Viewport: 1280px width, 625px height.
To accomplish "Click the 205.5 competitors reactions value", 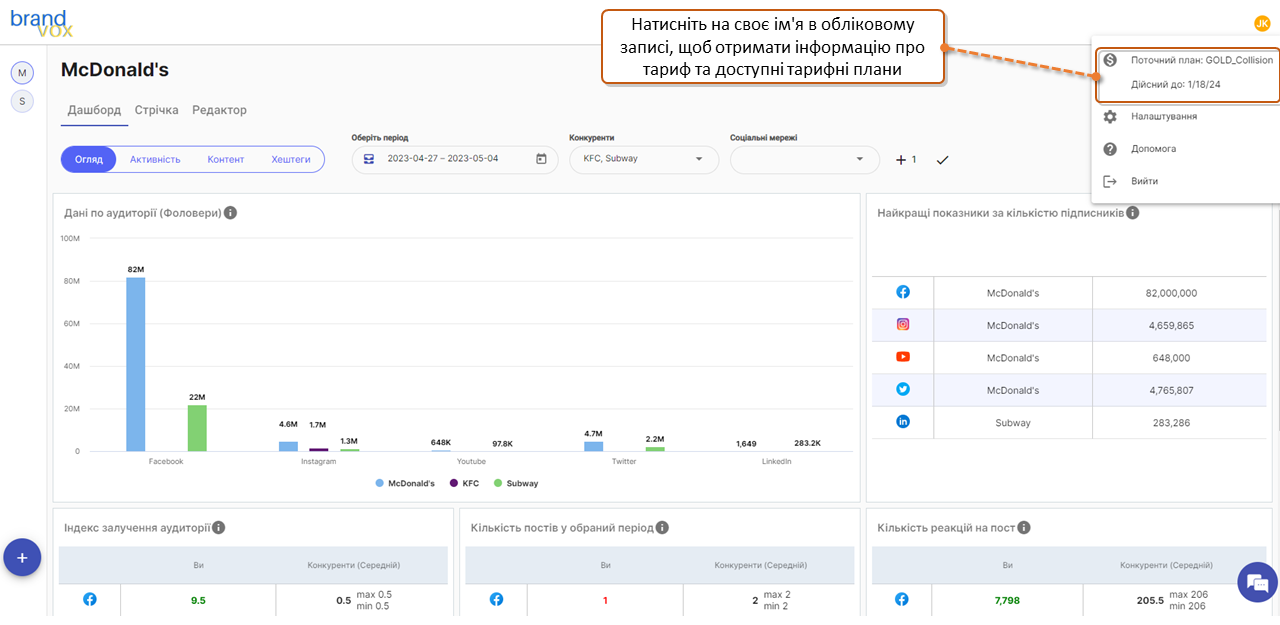I will (x=1150, y=600).
